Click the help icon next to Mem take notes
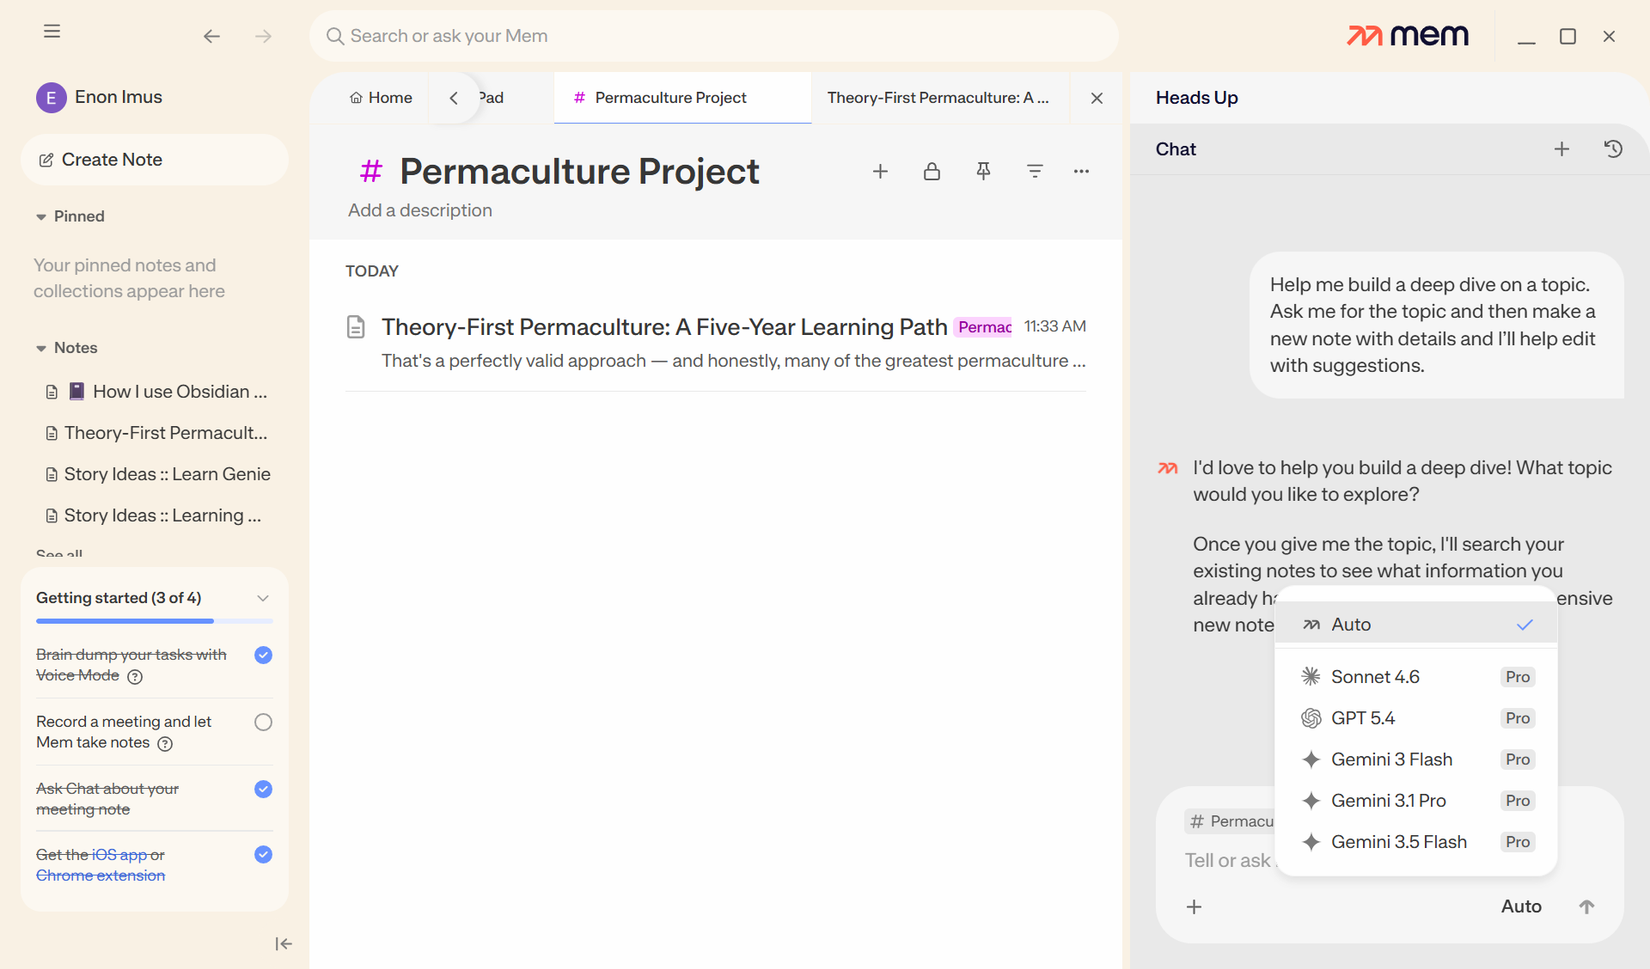 (x=165, y=744)
